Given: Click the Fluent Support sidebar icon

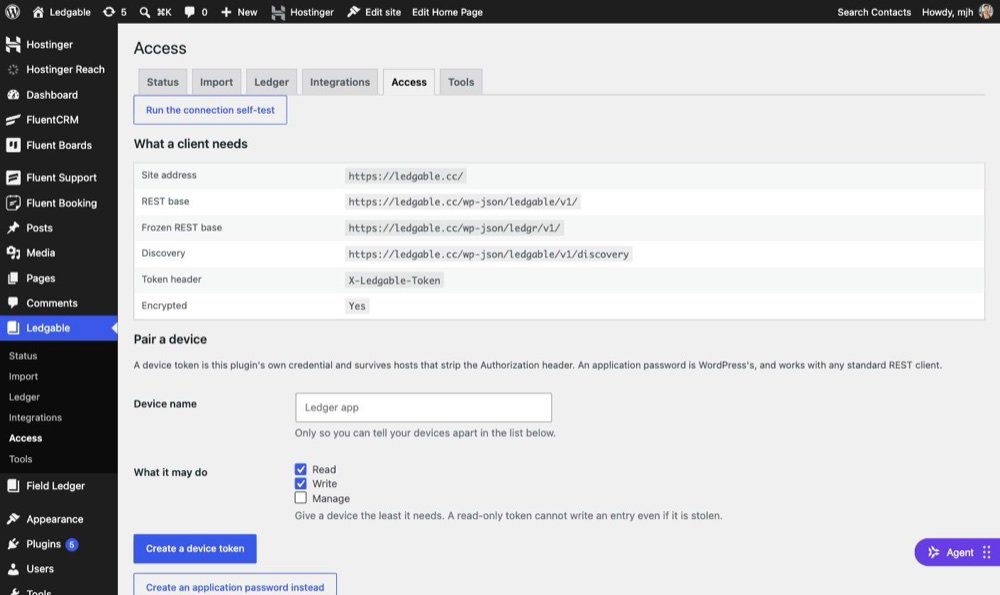Looking at the screenshot, I should (13, 177).
